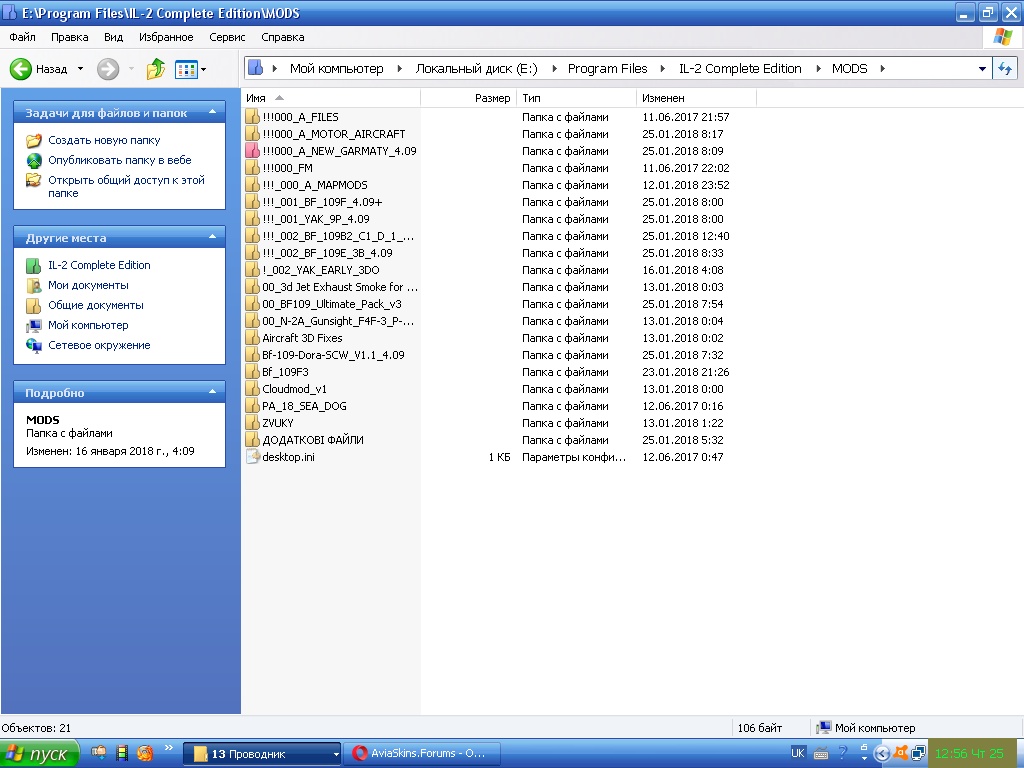Click folder icon of !!!000_A_FILES

(252, 117)
